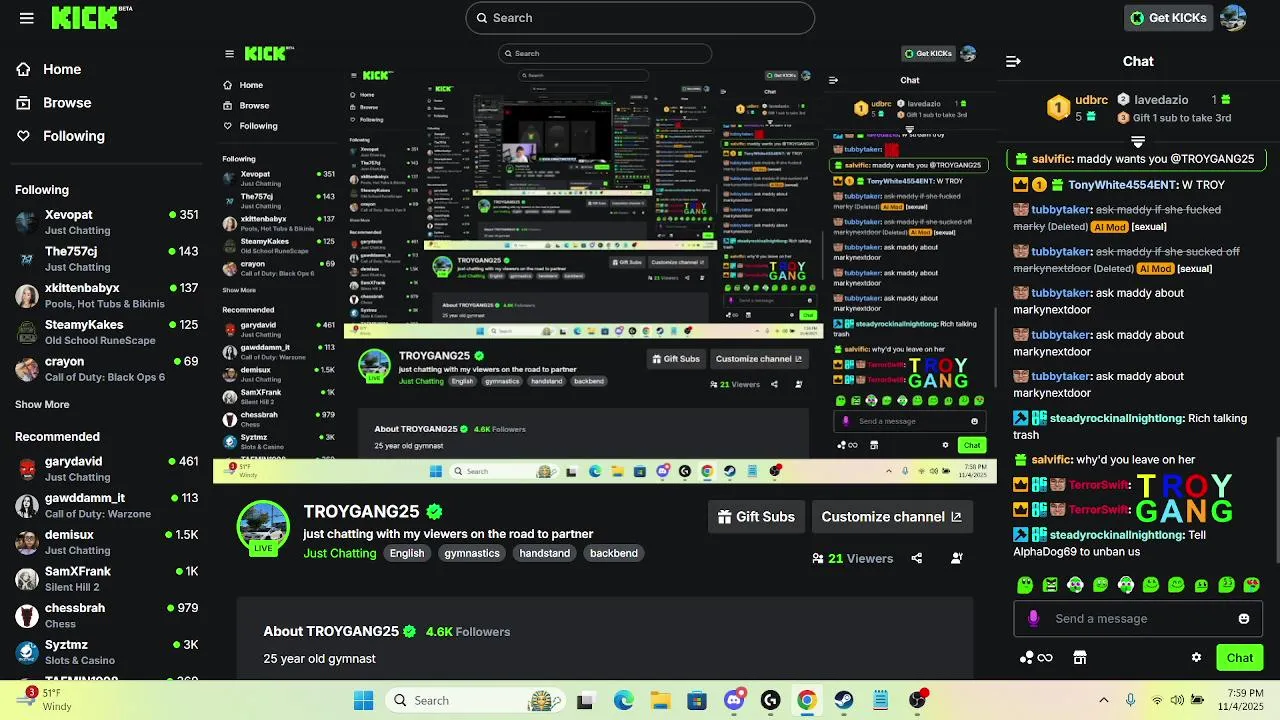Click the Send a message input

click(1138, 619)
